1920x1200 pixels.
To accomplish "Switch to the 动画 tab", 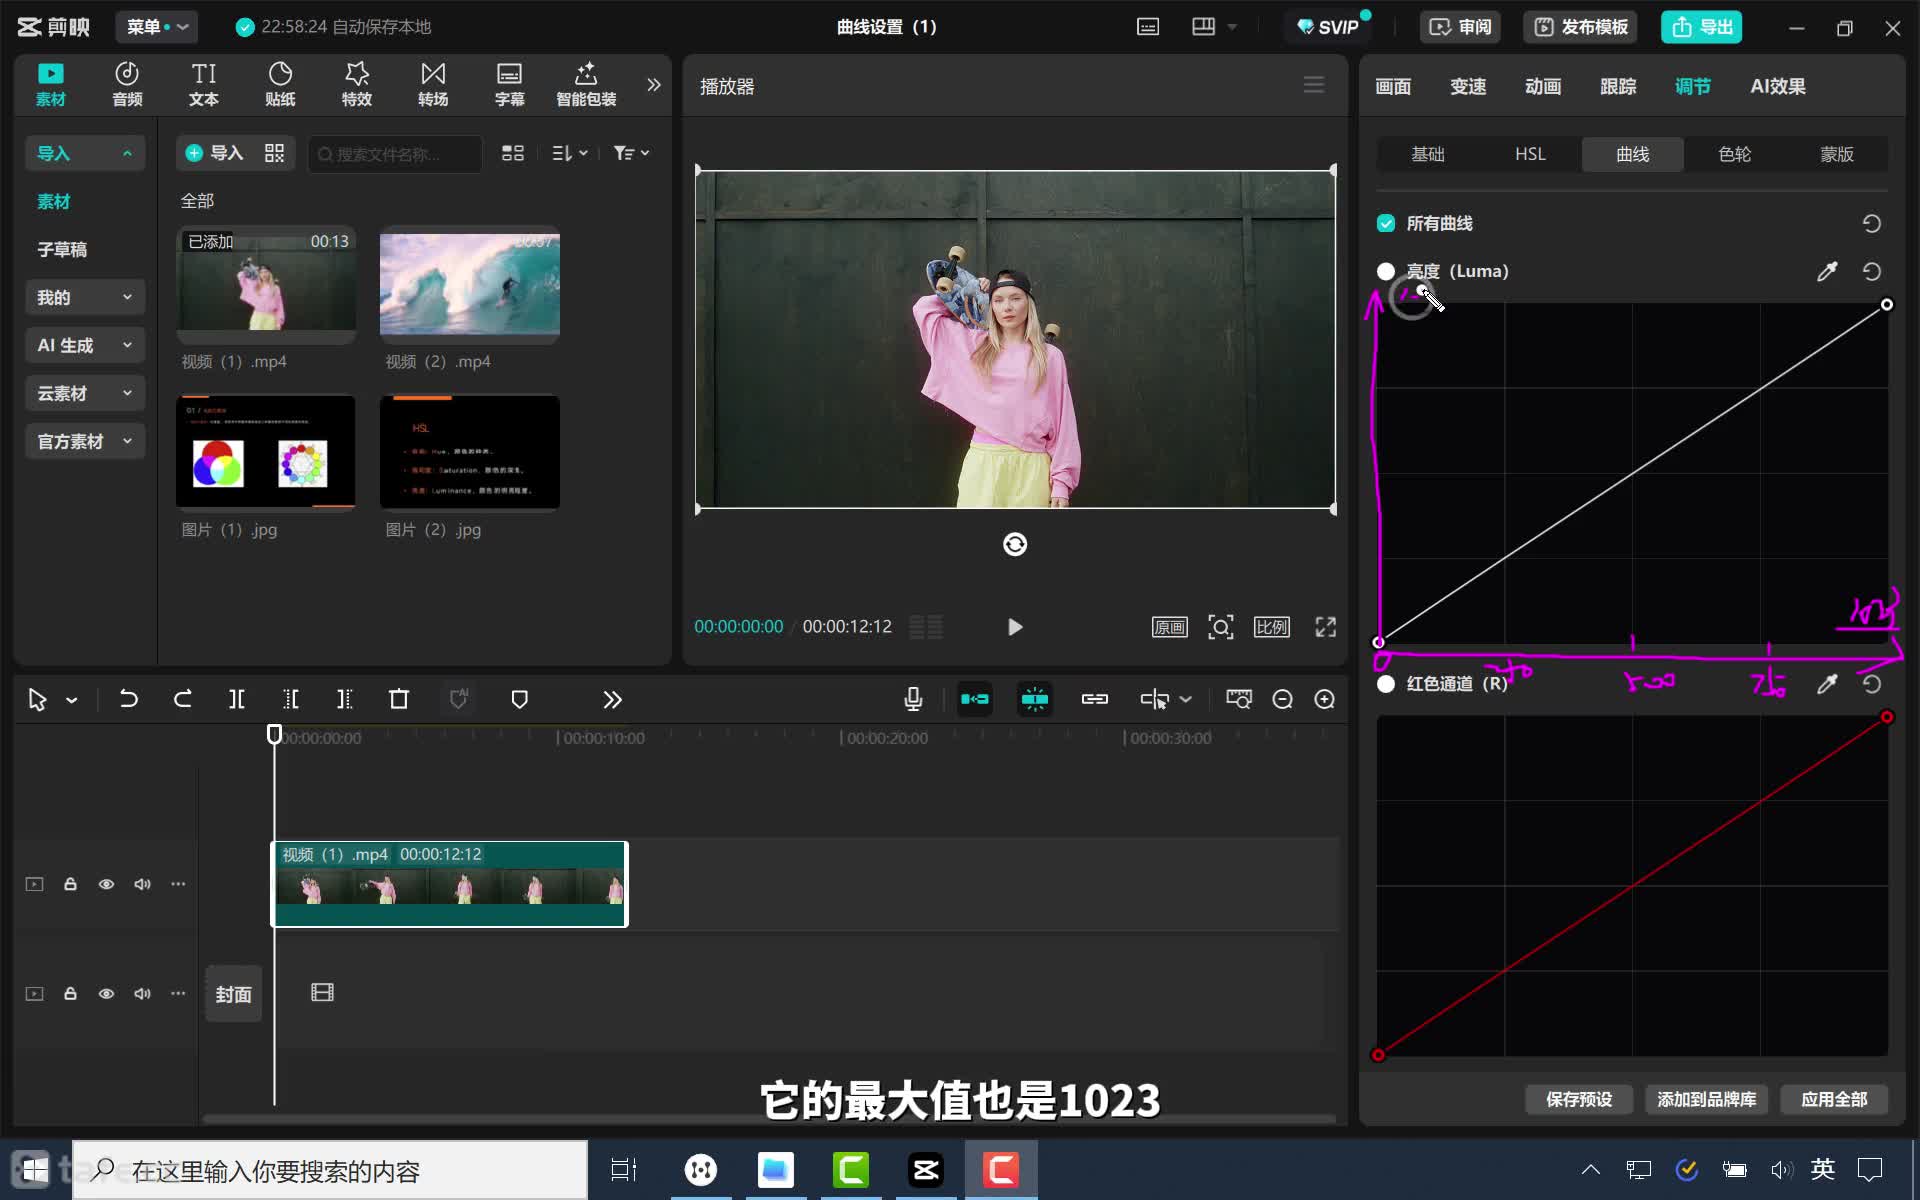I will coord(1543,86).
